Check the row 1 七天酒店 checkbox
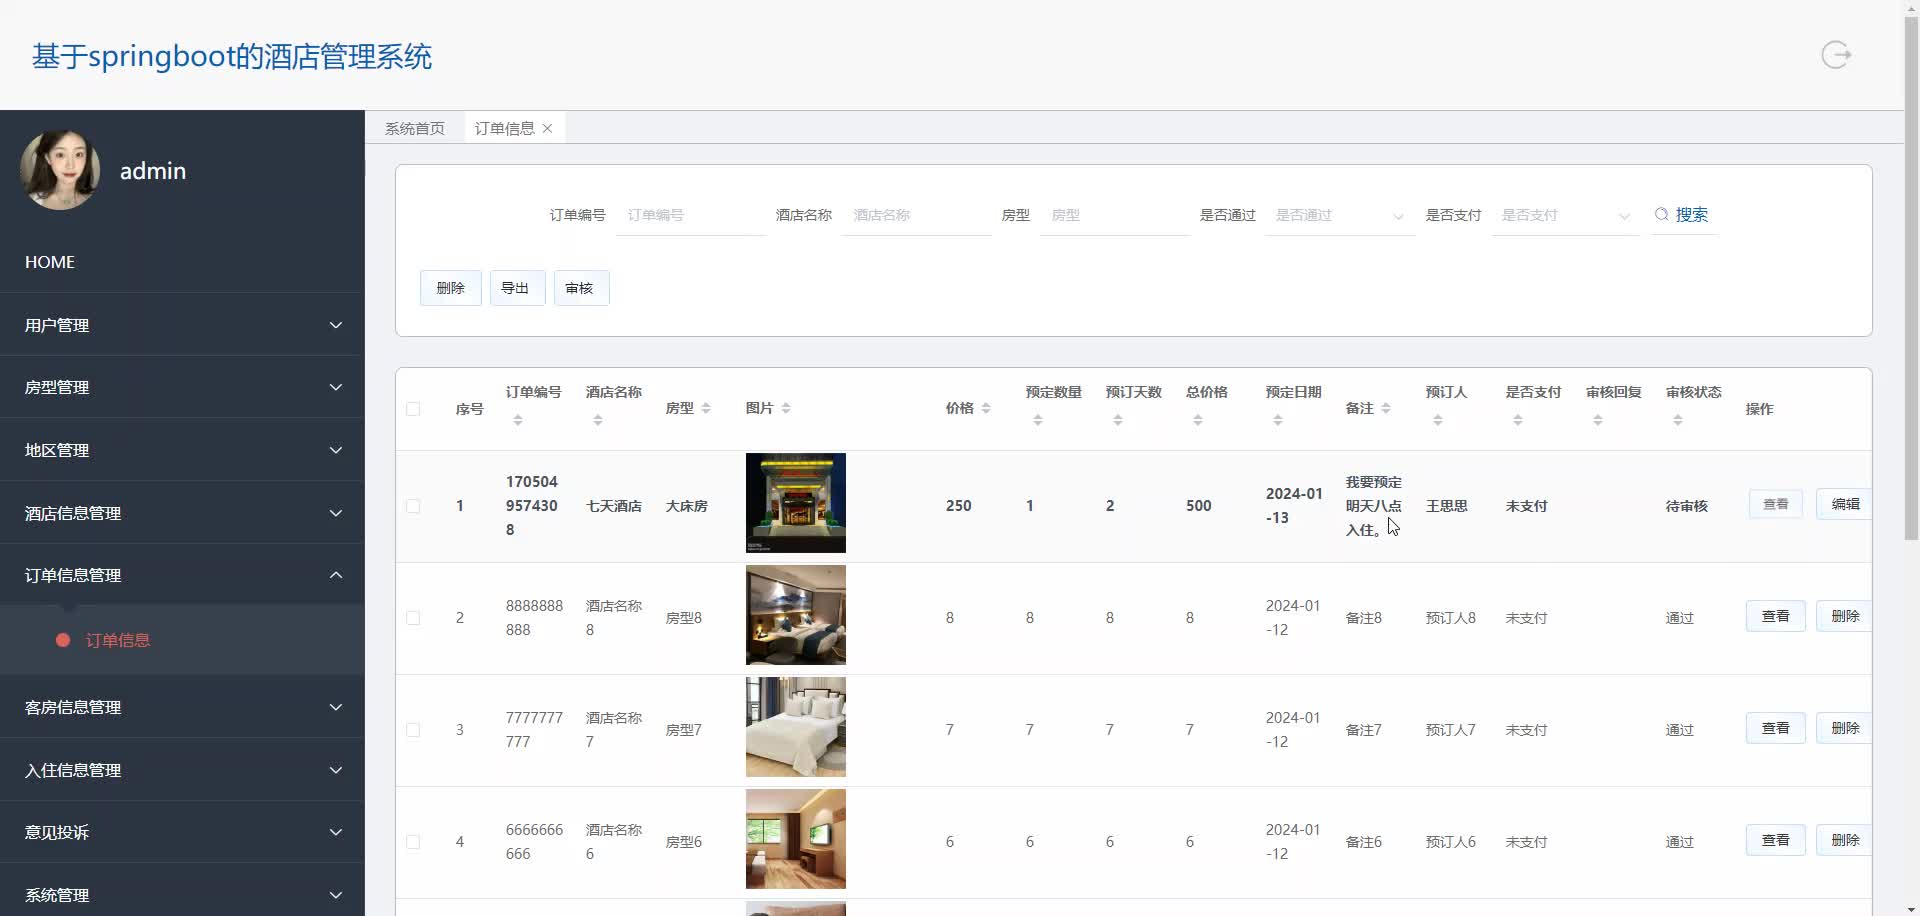 click(413, 506)
